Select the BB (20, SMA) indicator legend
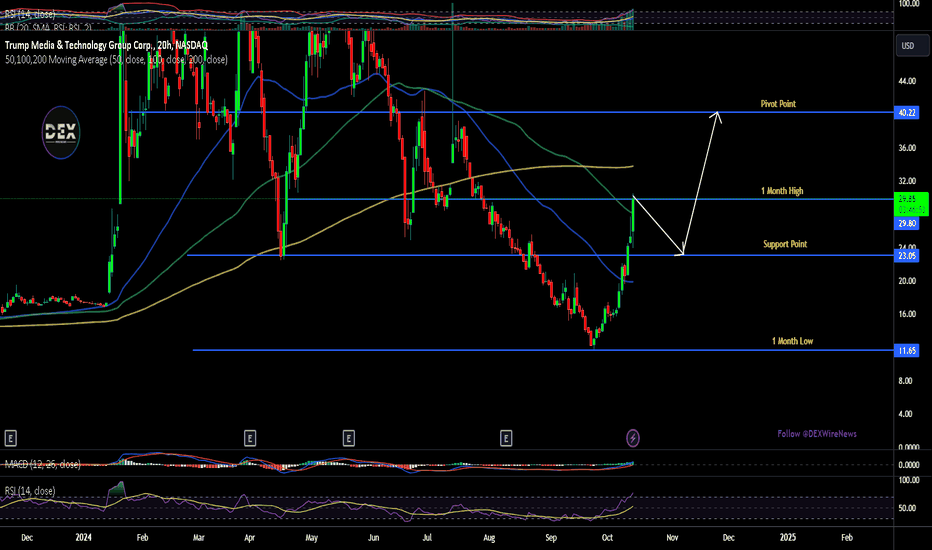This screenshot has height=550, width=932. coord(48,27)
